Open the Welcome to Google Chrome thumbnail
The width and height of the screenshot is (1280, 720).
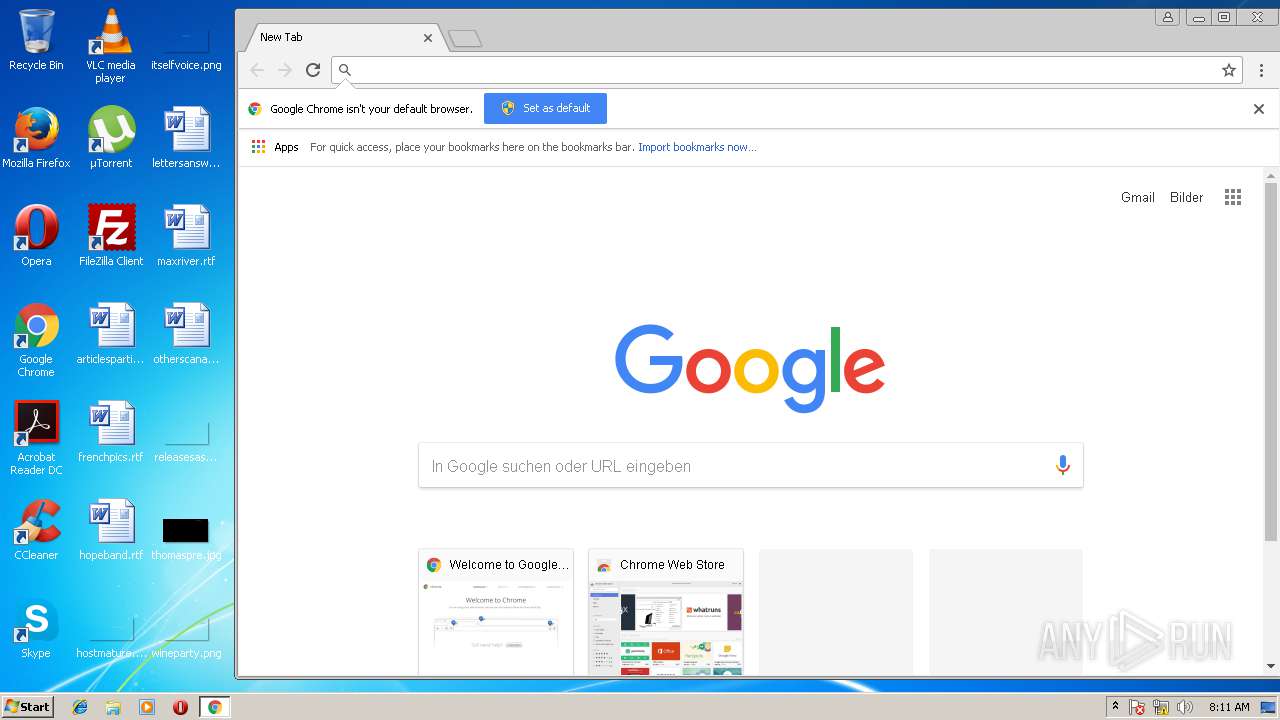[496, 612]
